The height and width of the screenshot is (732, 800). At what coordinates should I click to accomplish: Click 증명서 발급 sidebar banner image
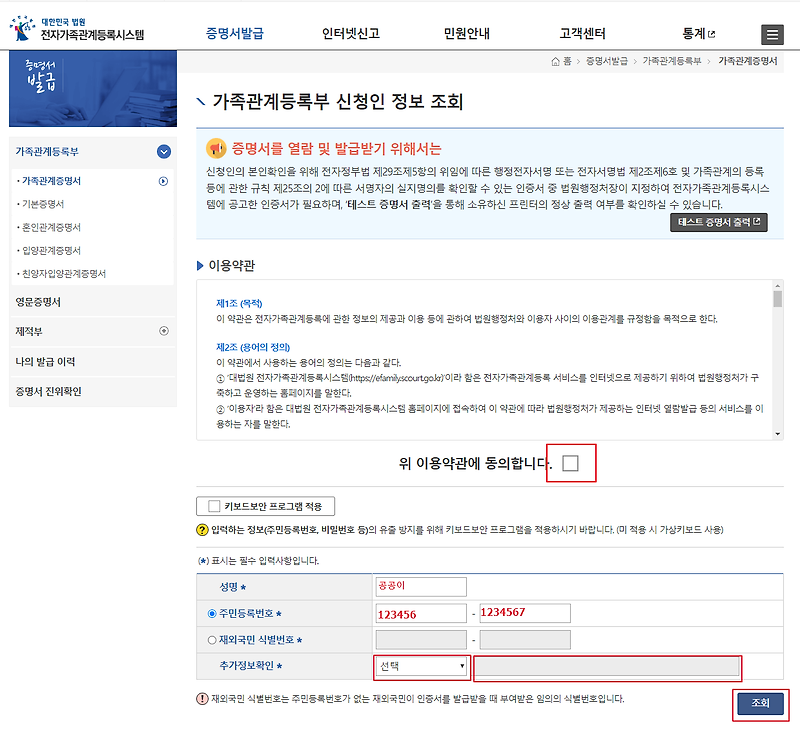coord(93,88)
